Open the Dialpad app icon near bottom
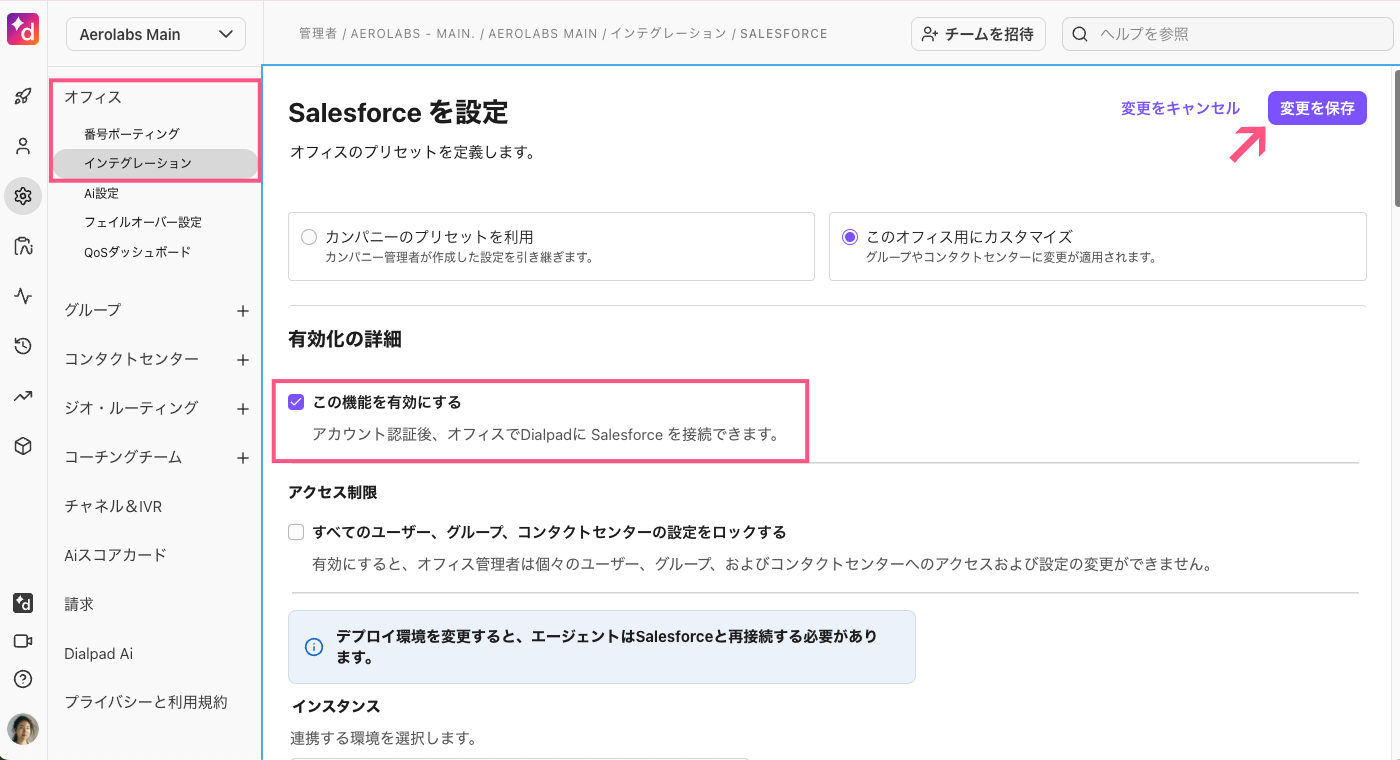 tap(23, 603)
